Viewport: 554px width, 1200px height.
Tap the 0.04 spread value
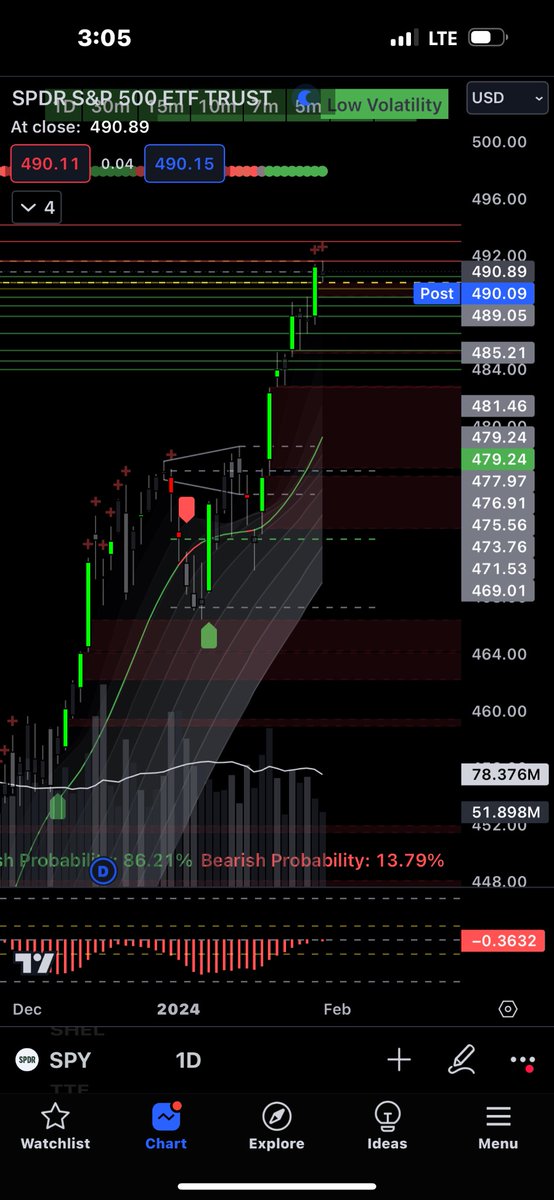click(117, 163)
